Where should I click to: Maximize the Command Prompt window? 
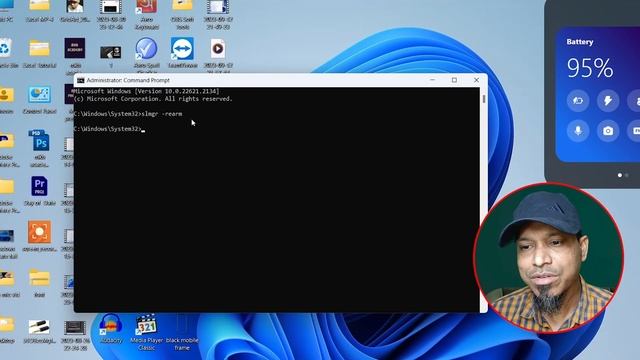point(454,80)
